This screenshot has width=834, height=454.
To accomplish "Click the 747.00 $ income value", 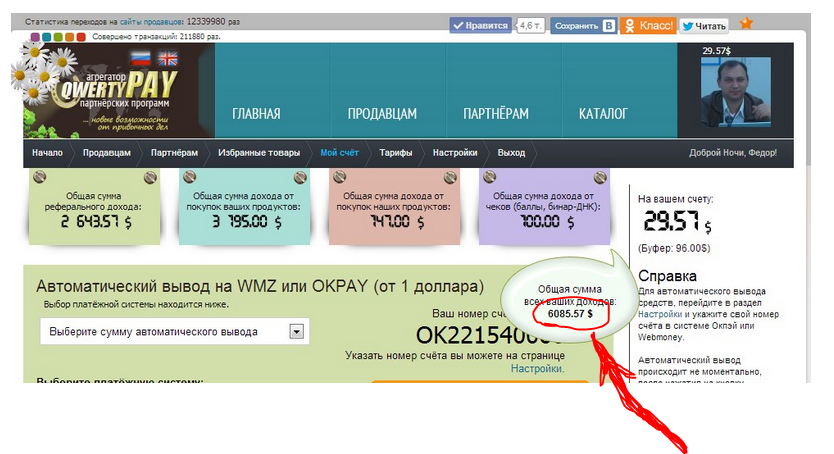I will (x=397, y=222).
